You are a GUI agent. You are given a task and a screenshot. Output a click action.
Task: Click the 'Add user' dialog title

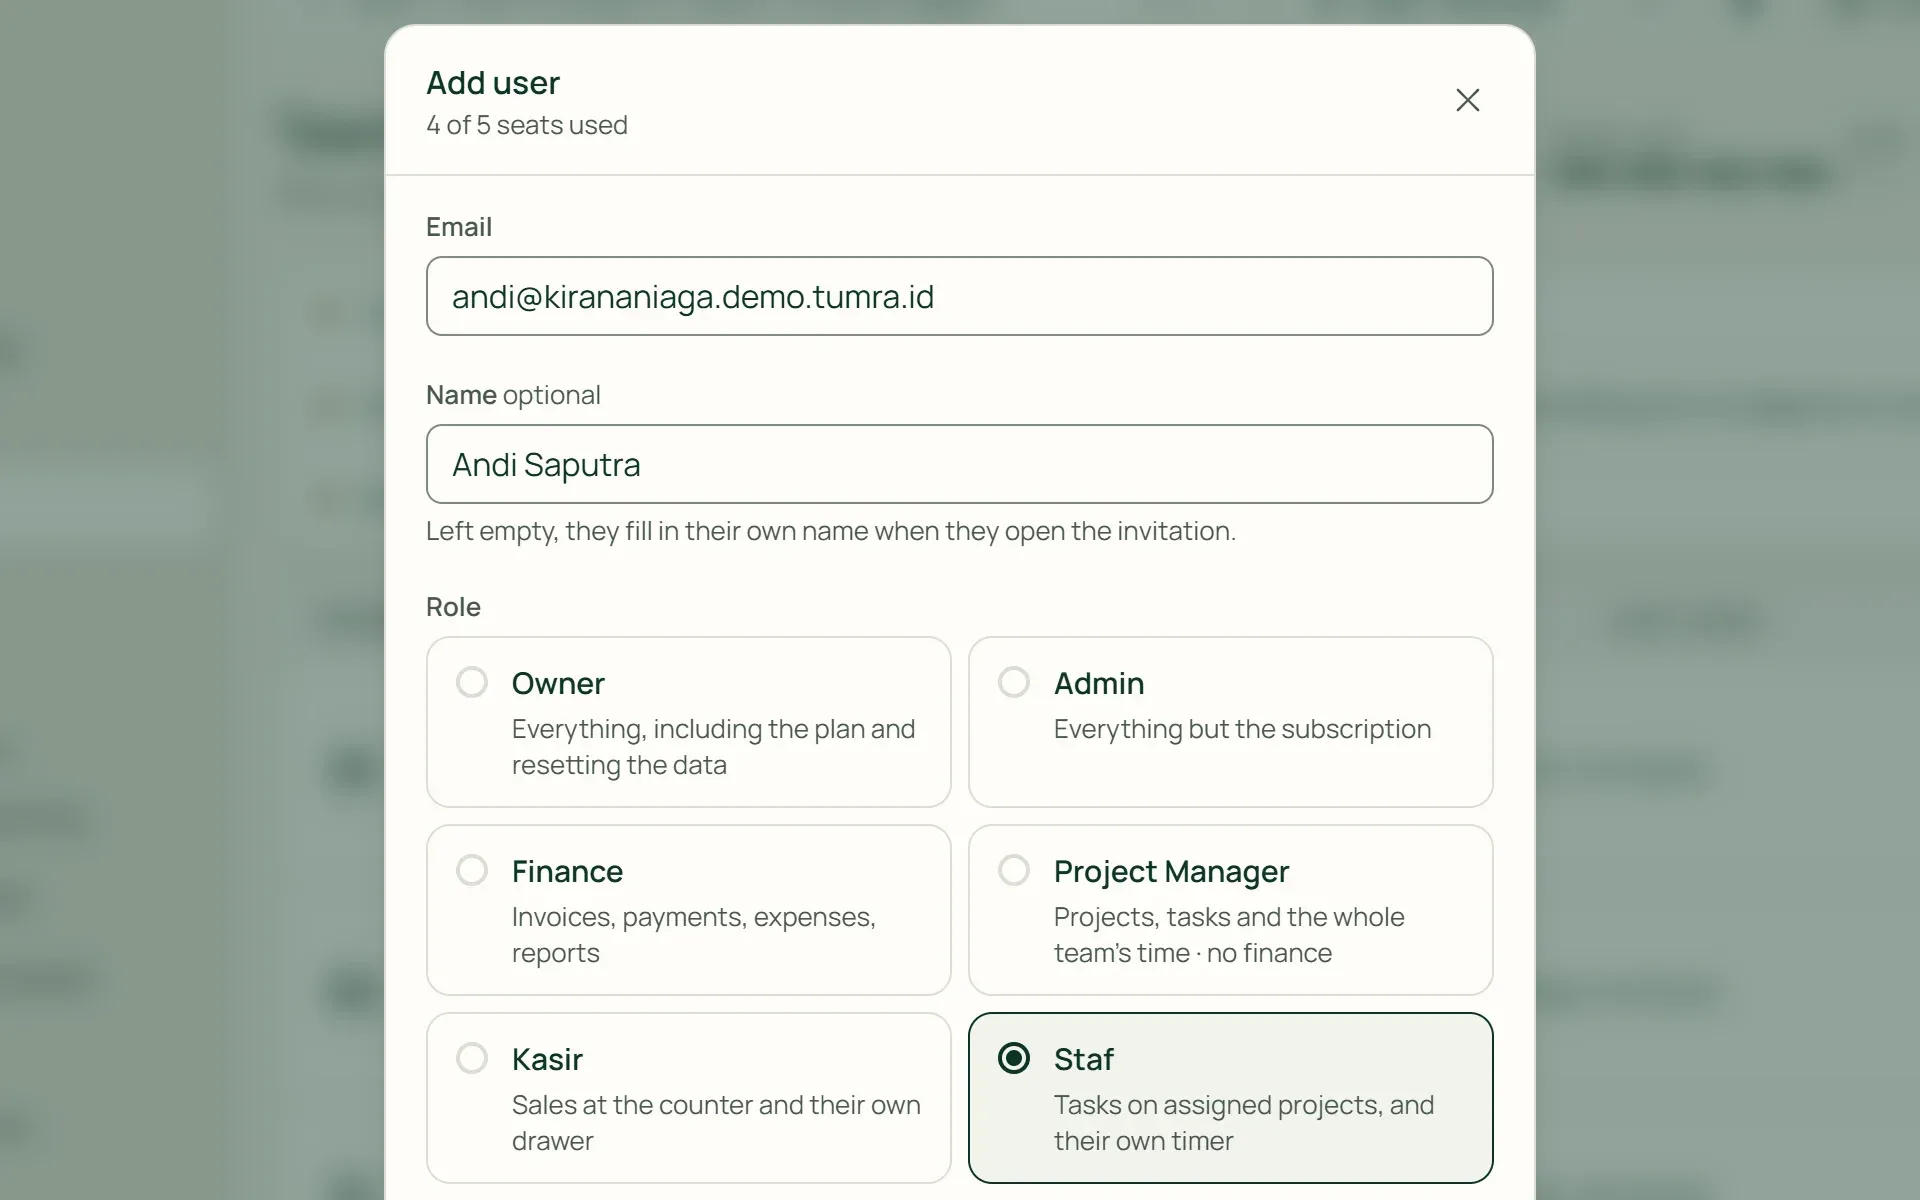click(x=493, y=83)
